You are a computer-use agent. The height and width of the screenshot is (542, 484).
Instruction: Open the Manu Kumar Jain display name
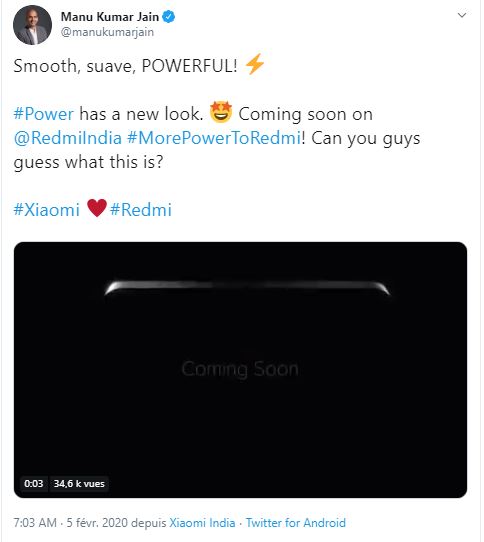point(110,17)
